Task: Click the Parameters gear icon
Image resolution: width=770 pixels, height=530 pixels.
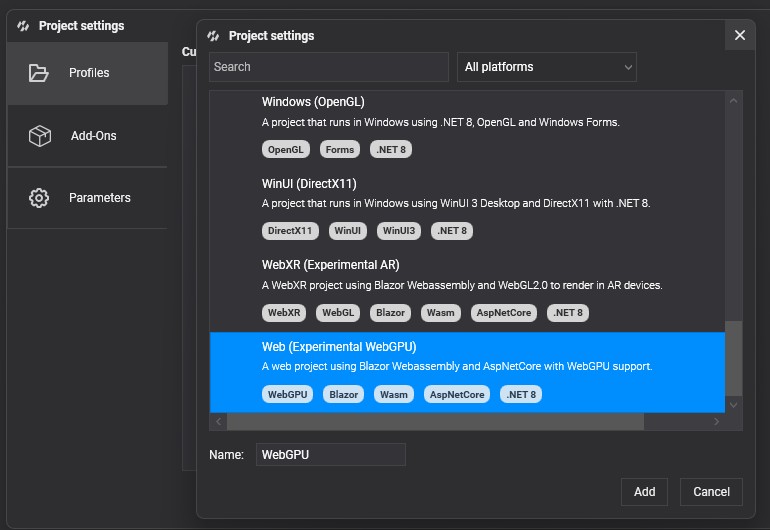Action: [x=39, y=198]
